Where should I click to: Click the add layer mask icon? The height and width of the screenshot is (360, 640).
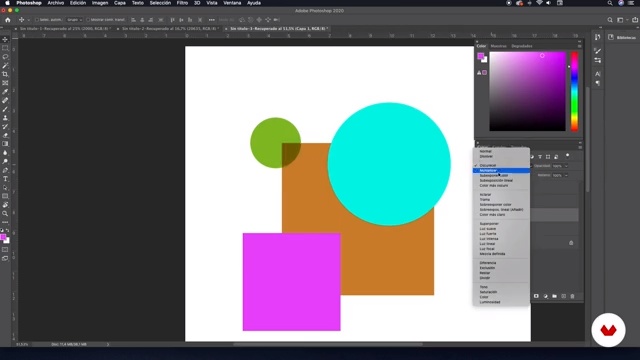coord(536,296)
